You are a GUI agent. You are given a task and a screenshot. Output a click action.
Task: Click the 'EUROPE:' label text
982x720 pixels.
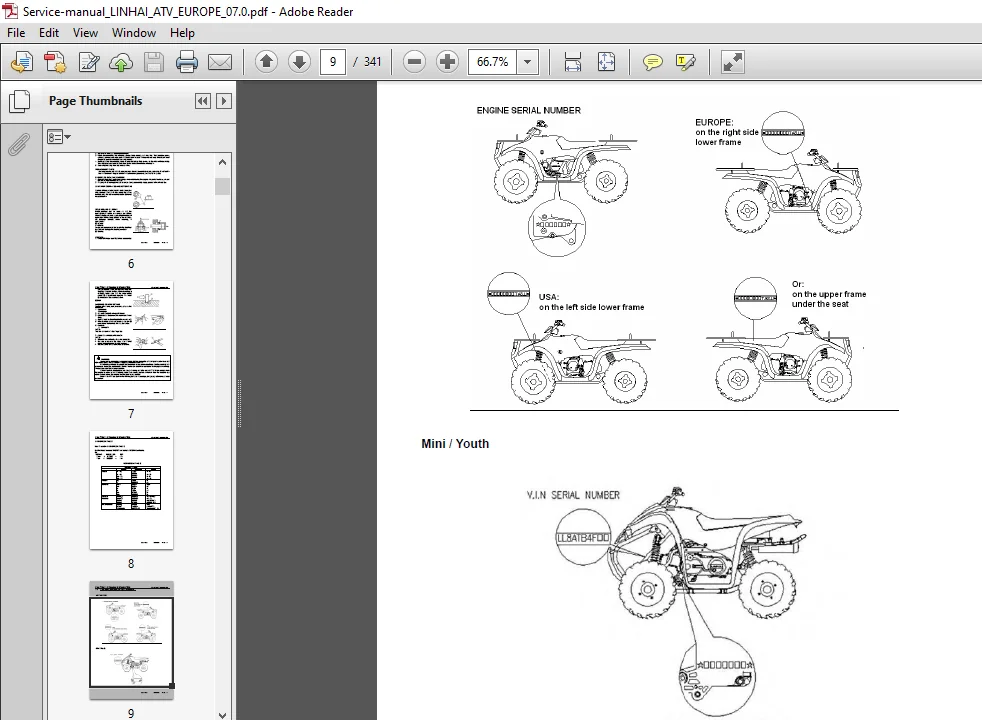tap(714, 122)
